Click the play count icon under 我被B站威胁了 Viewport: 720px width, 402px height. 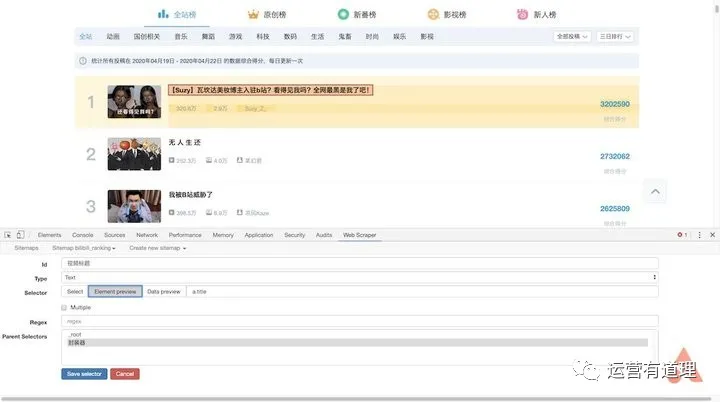tap(171, 213)
